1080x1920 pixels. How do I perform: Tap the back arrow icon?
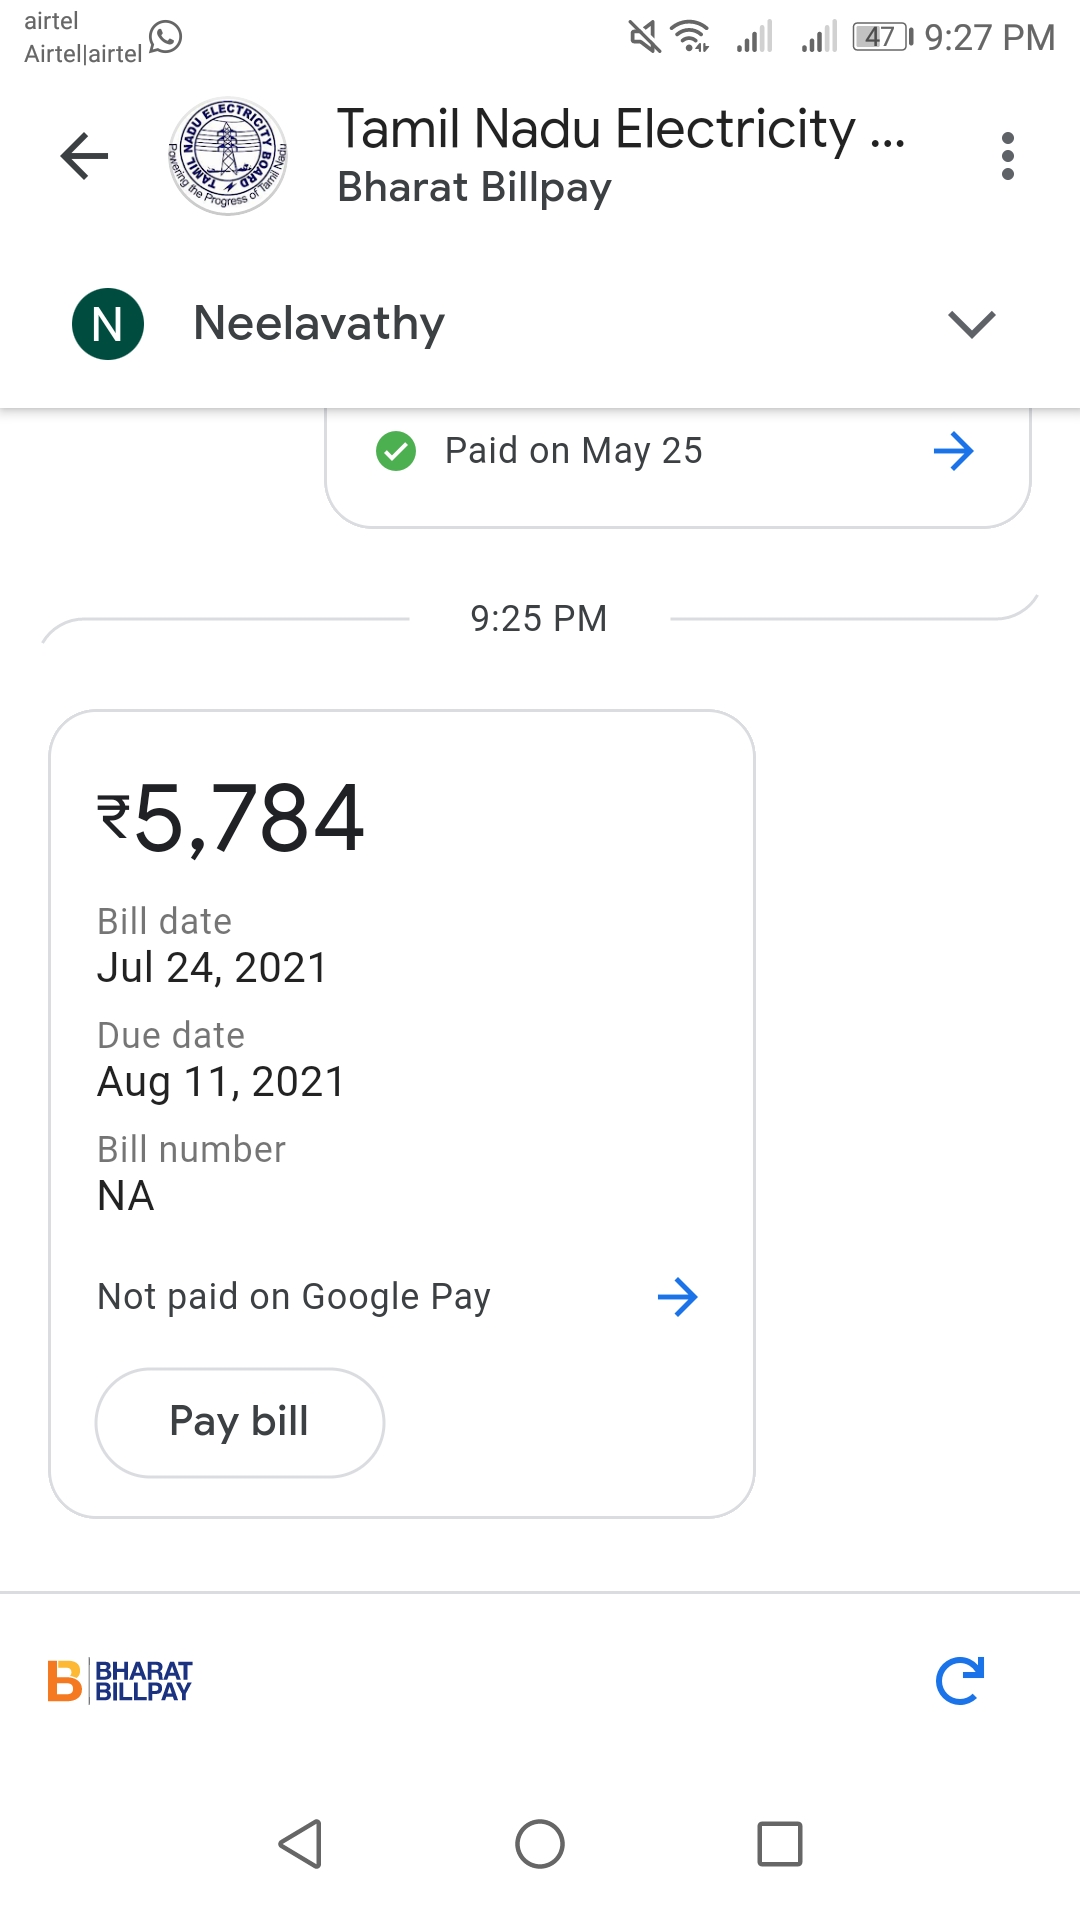(84, 156)
